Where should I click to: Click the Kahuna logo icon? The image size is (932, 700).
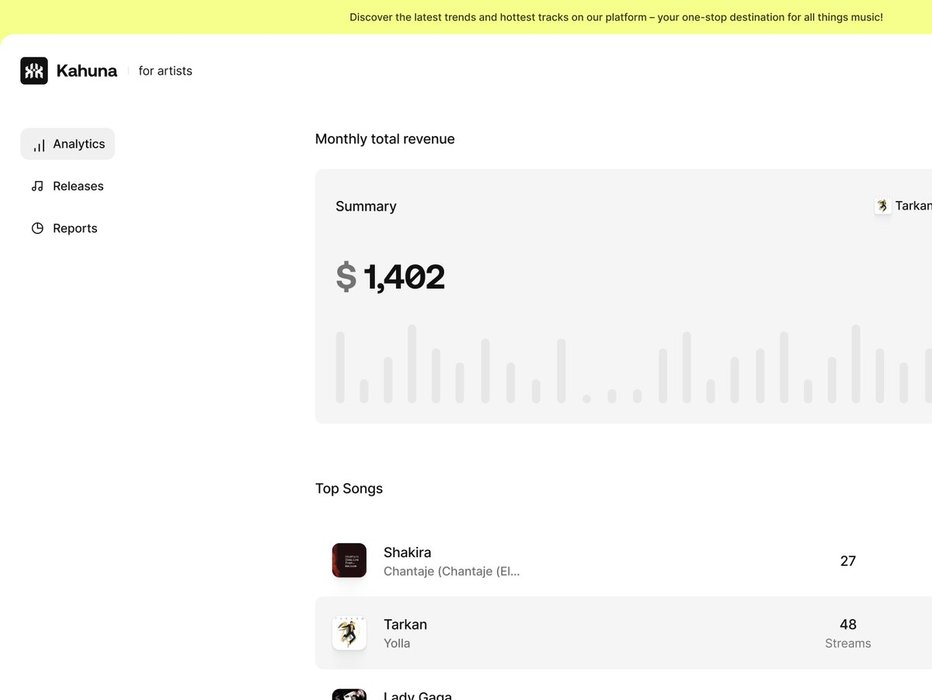pyautogui.click(x=34, y=71)
